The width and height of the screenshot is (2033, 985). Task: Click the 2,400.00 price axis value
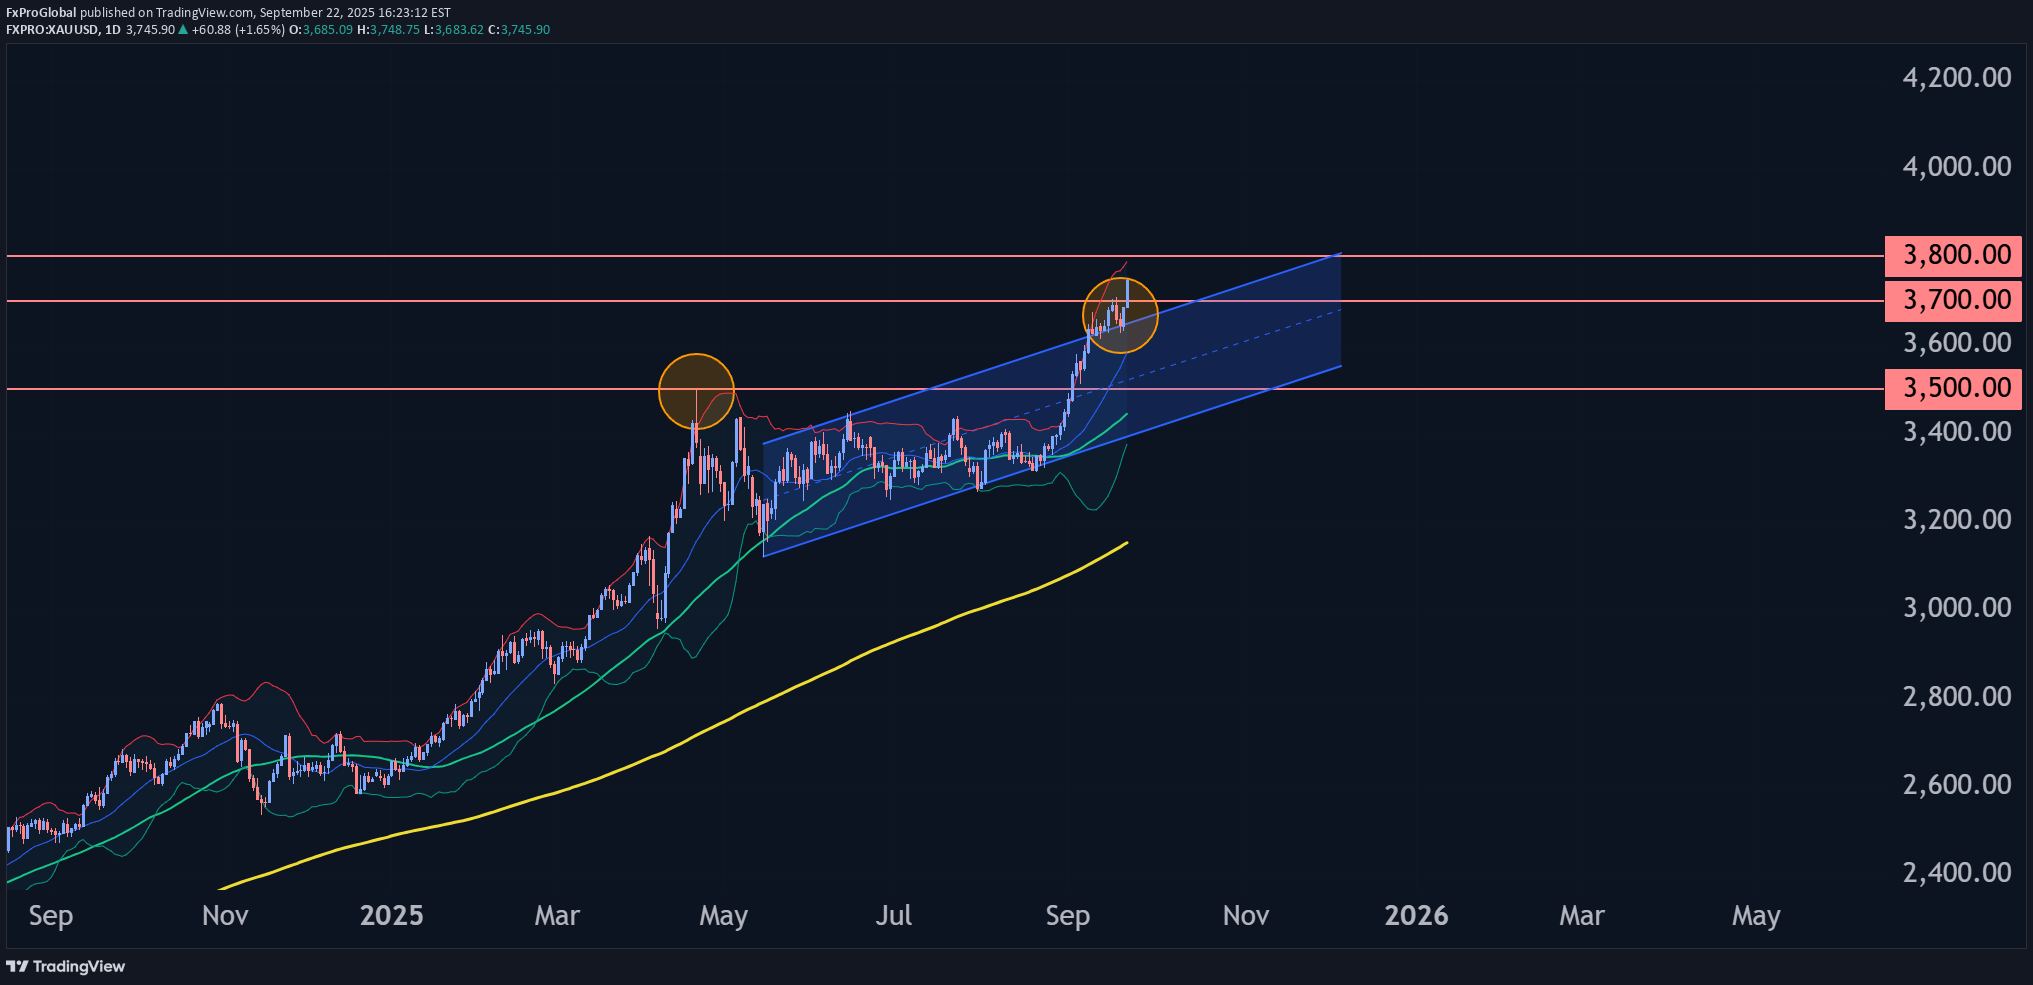pyautogui.click(x=1957, y=873)
